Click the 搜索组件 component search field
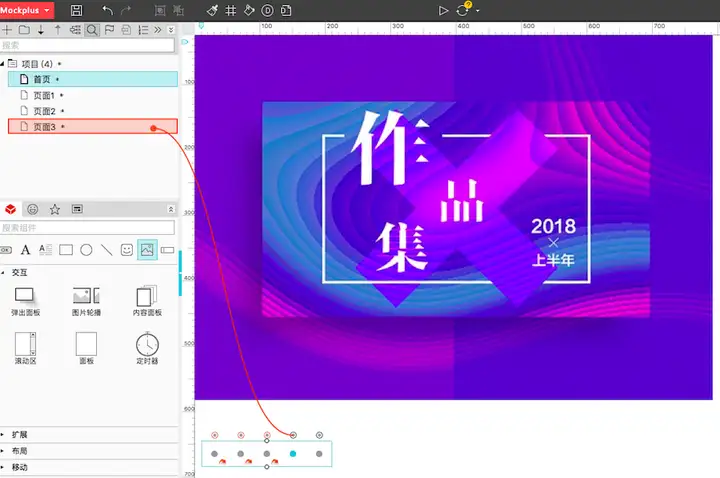Image resolution: width=720 pixels, height=478 pixels. (x=87, y=228)
